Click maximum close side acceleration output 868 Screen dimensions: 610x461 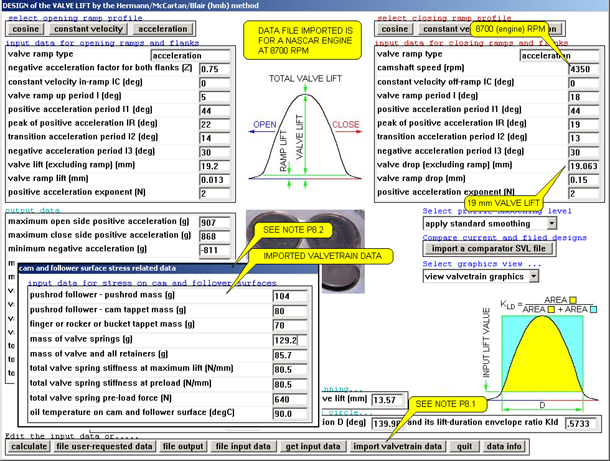coord(215,236)
